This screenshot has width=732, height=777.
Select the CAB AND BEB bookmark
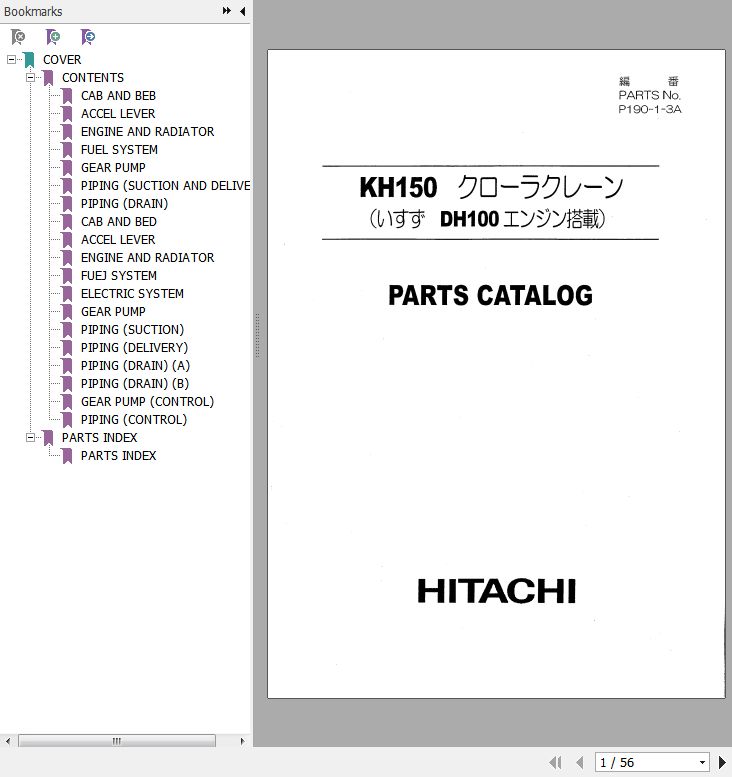tap(118, 96)
